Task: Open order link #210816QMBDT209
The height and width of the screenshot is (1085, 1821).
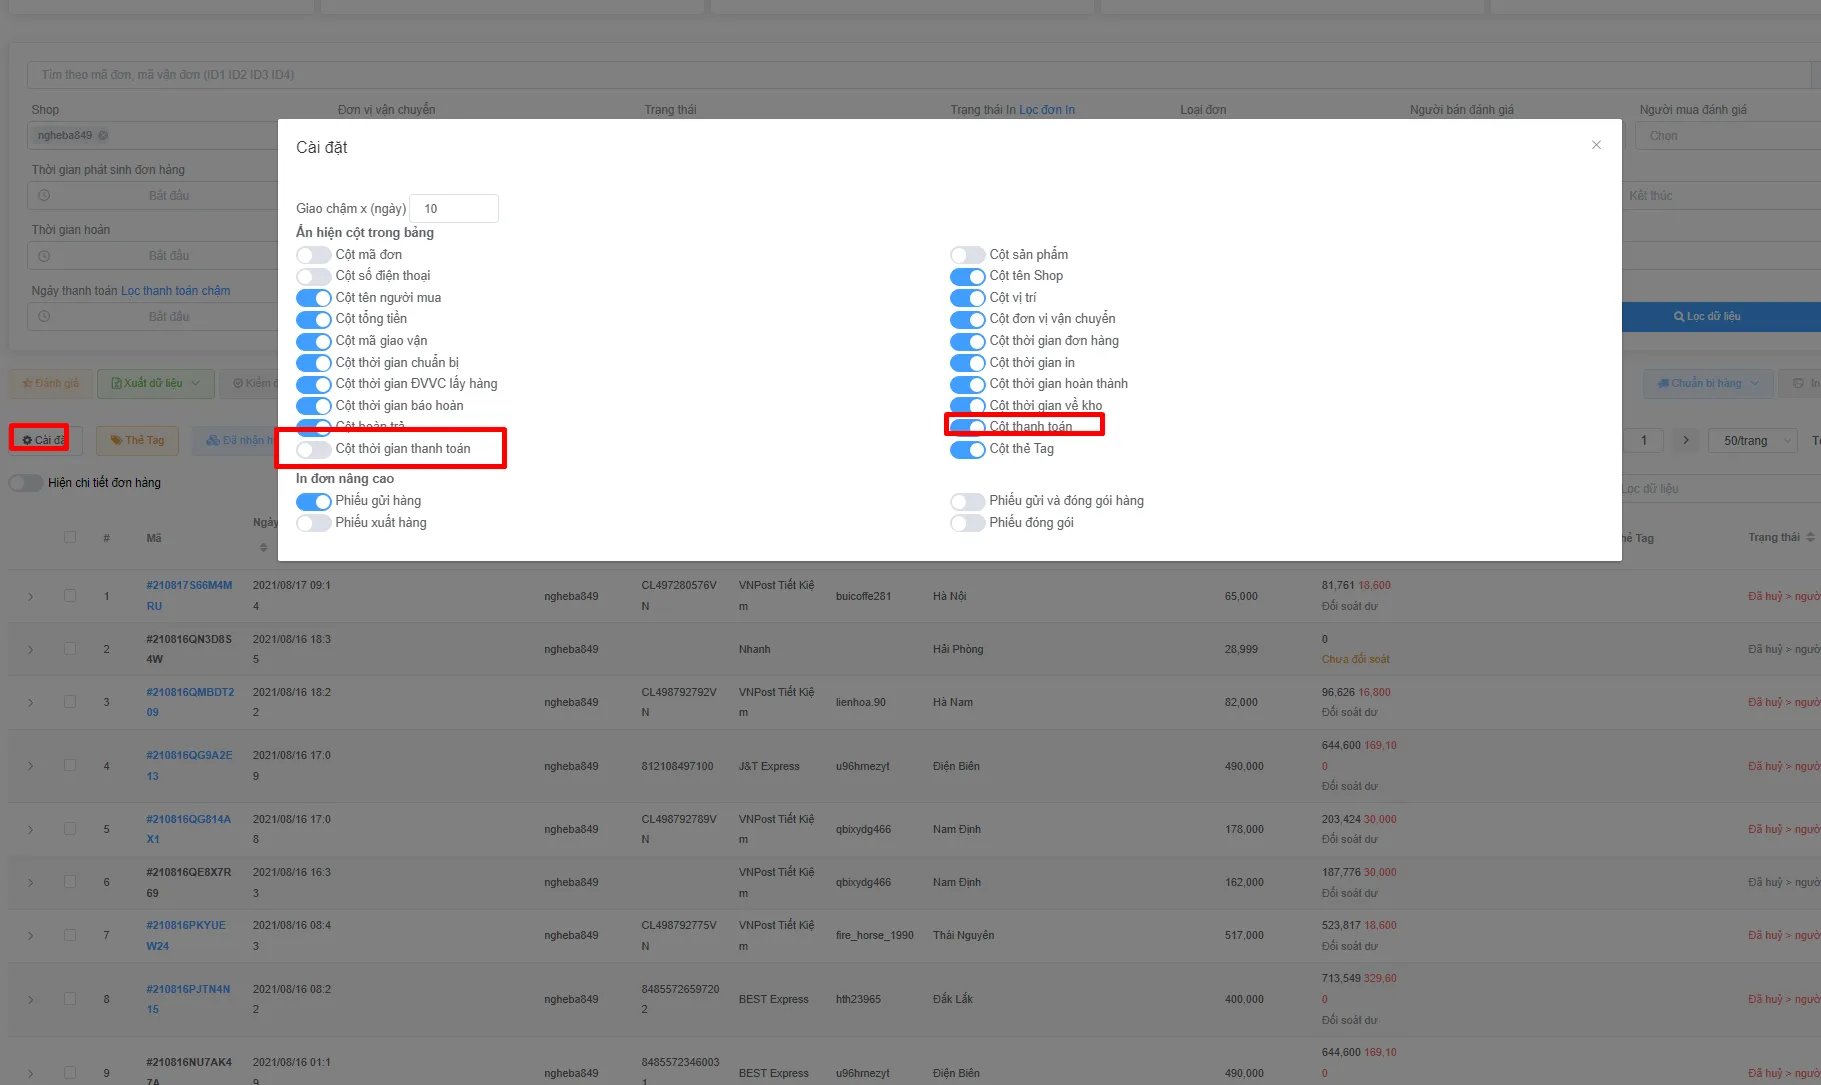Action: click(190, 702)
